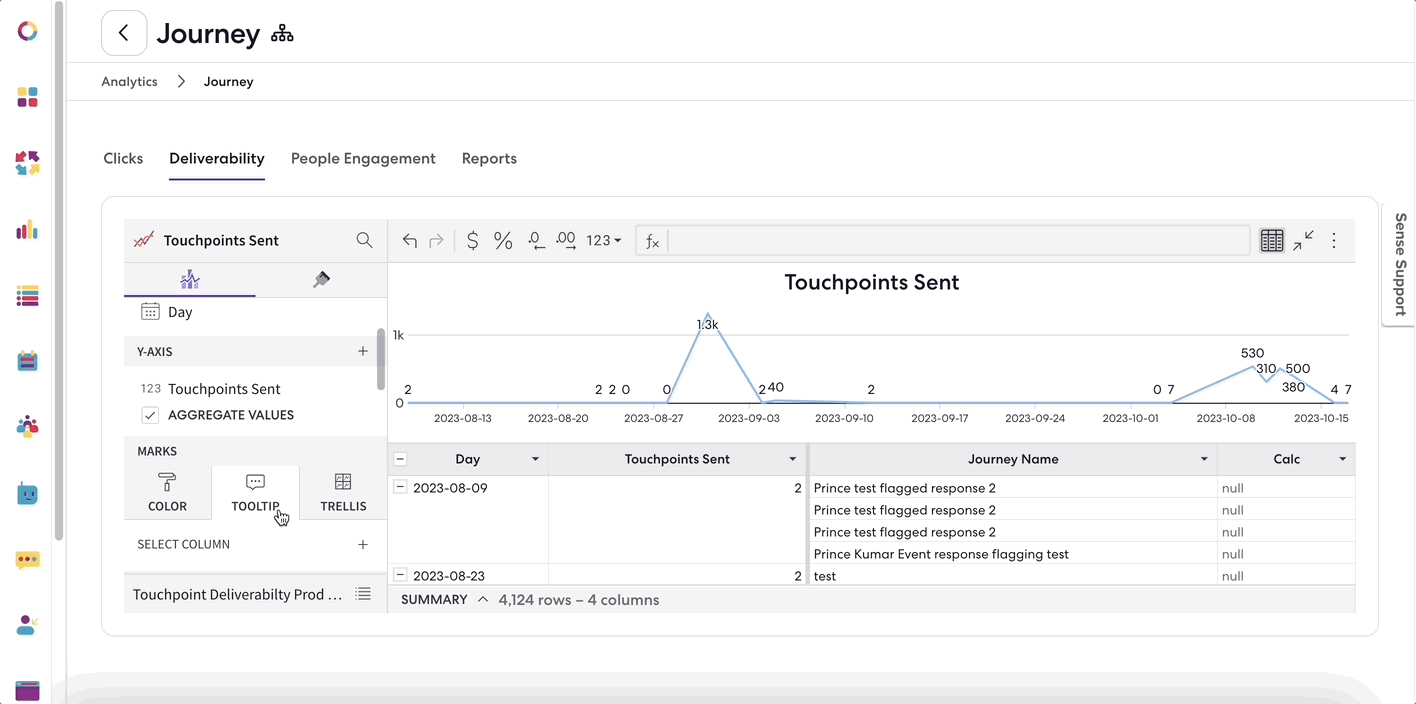
Task: Click the back arrow beside Journey
Action: tap(124, 33)
